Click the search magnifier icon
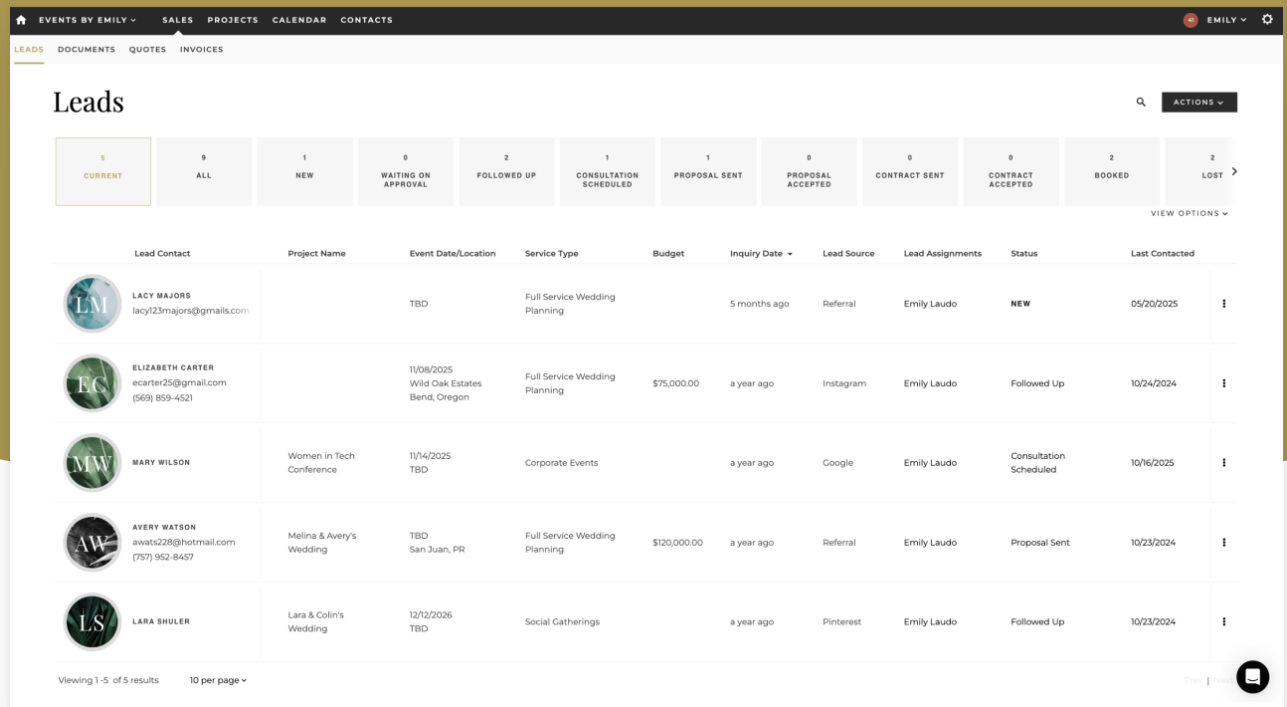 pos(1141,102)
